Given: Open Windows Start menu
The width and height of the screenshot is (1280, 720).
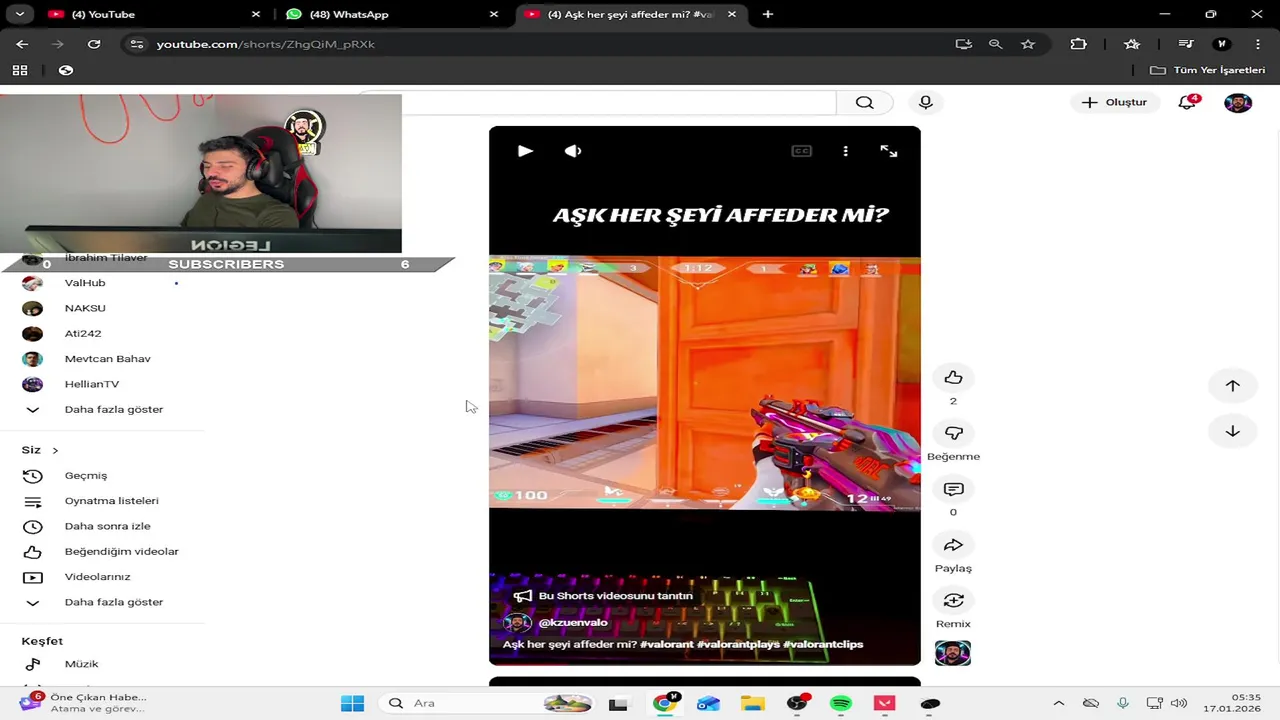Looking at the screenshot, I should click(x=352, y=703).
